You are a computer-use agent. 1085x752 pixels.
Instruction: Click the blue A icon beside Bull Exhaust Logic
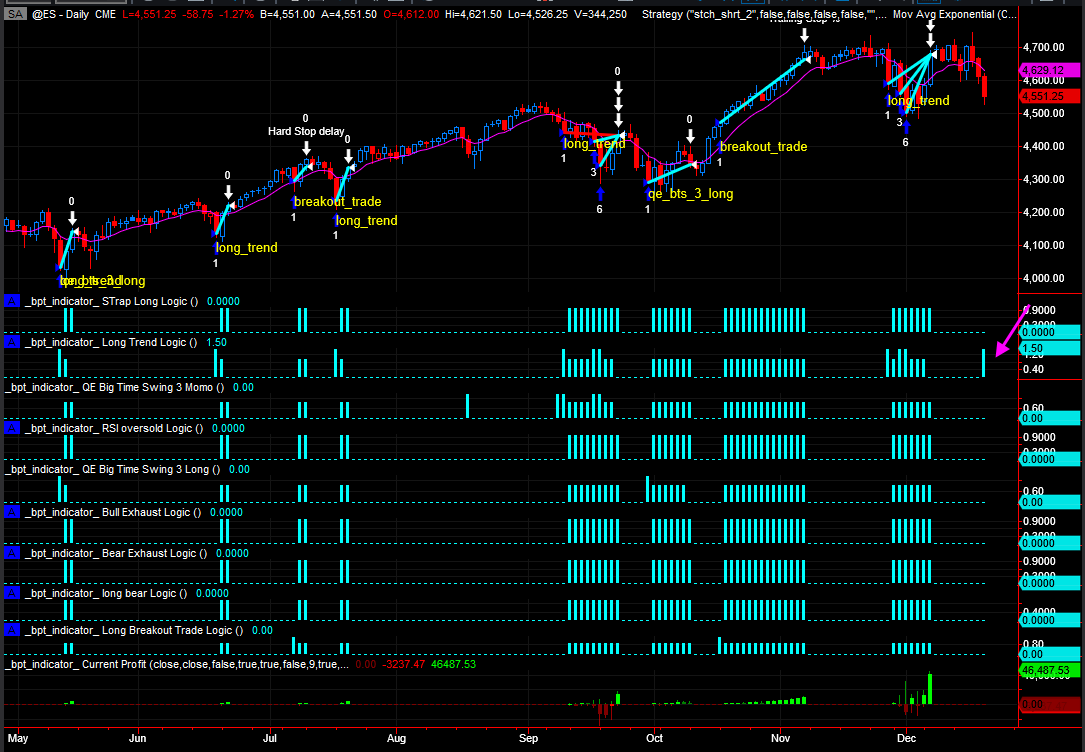pos(12,512)
